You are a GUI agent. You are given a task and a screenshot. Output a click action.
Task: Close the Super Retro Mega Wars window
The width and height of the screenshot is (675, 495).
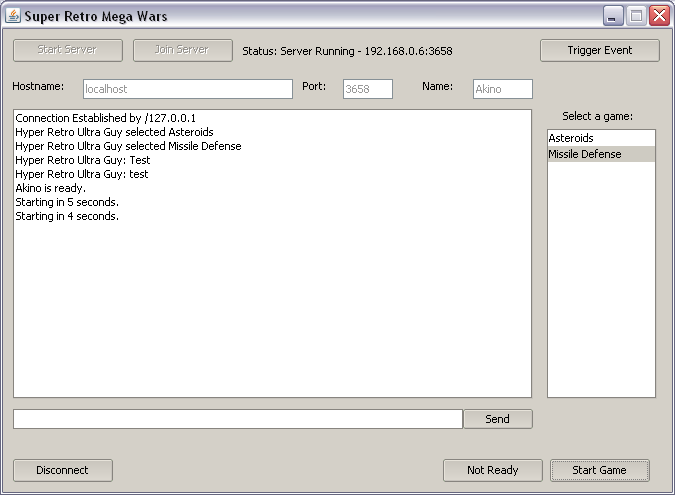pyautogui.click(x=660, y=16)
